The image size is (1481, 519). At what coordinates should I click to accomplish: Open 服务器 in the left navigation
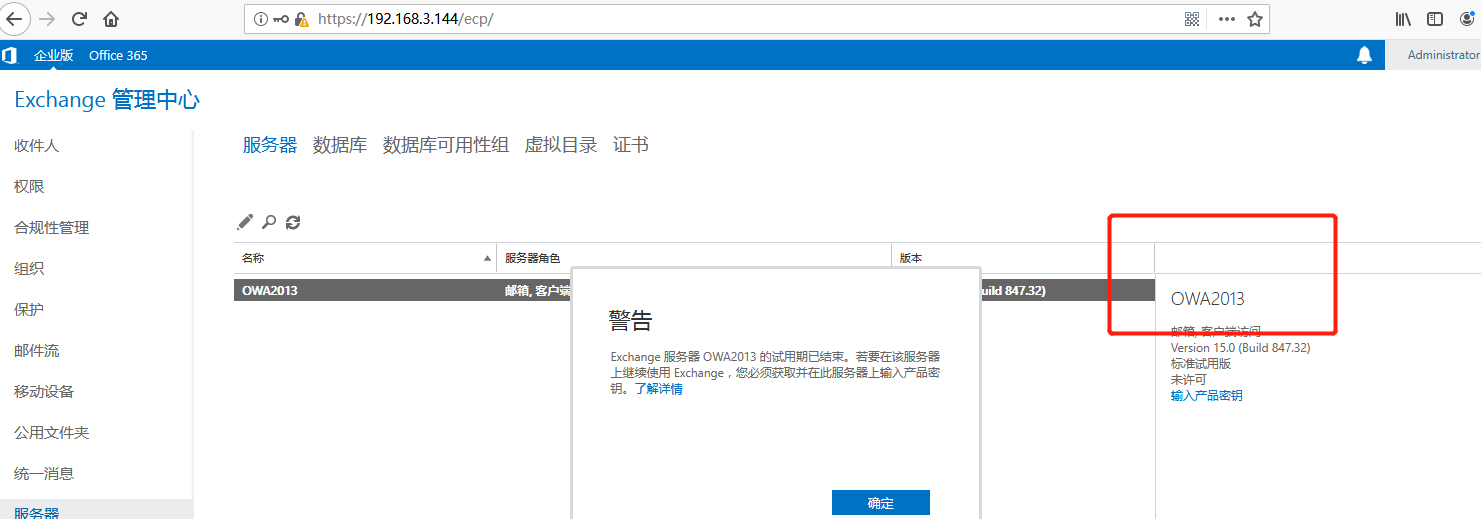click(37, 511)
